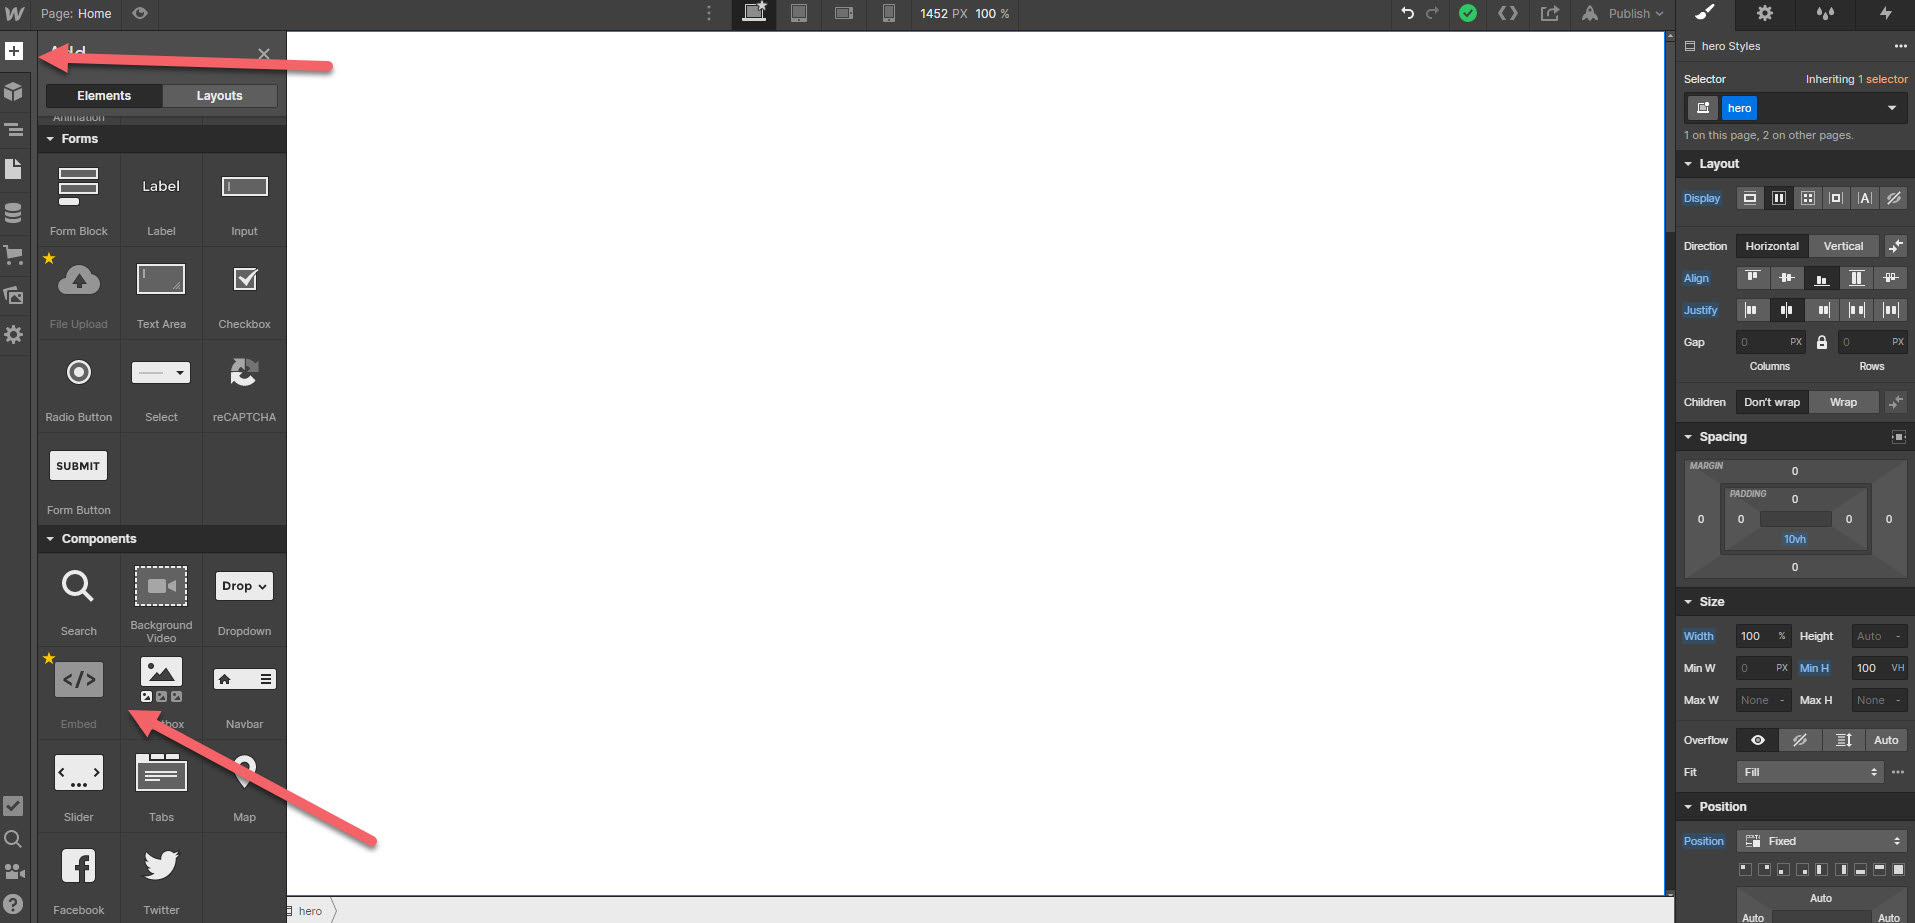Open the Fit dropdown showing Fill
This screenshot has height=923, width=1915.
tap(1809, 772)
